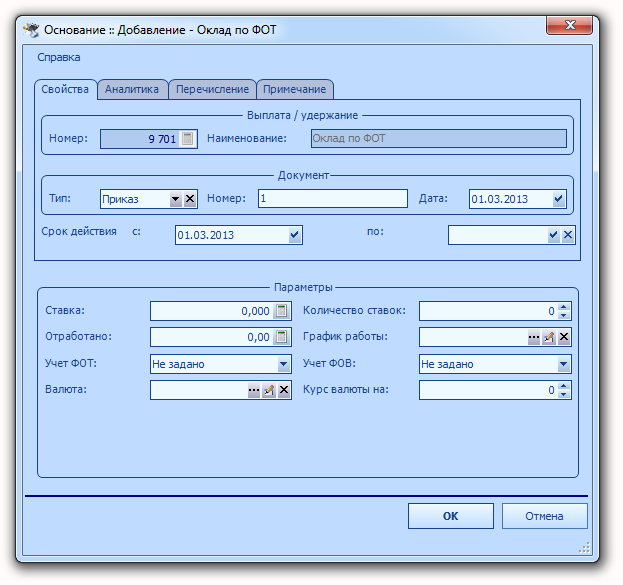
Task: Decrease Количество ставок with down arrow
Action: 563,316
